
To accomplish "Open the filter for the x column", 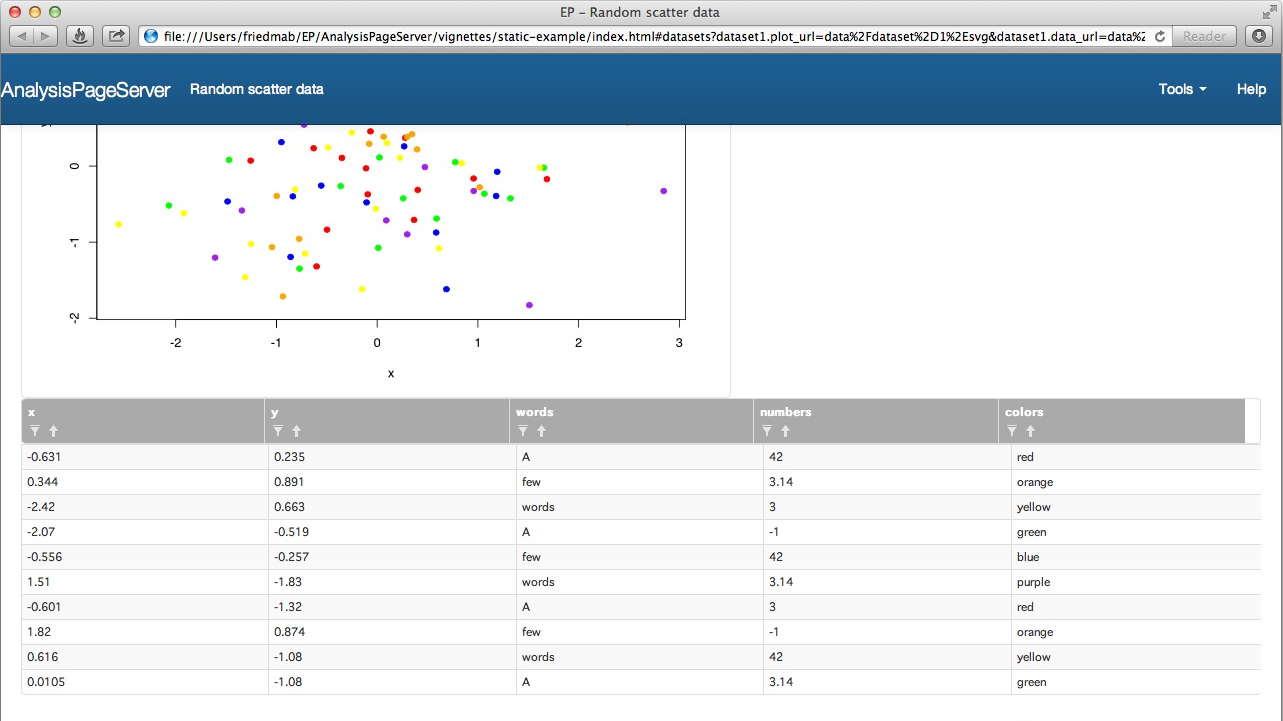I will (34, 431).
